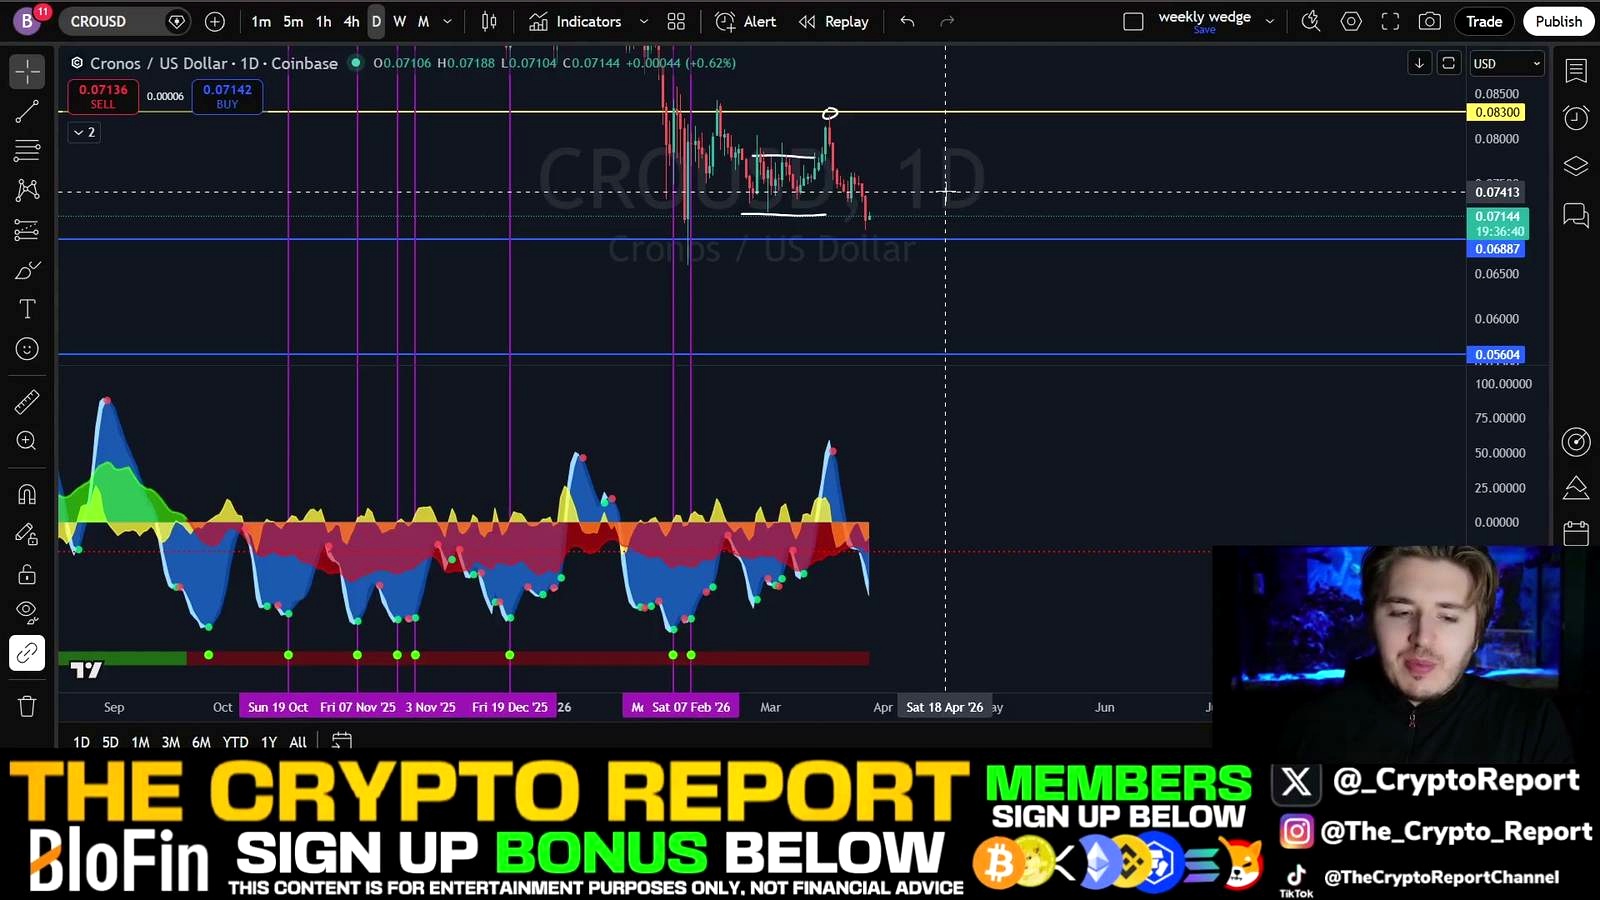Screen dimensions: 1600x900
Task: Select the crosshair cursor tool
Action: (x=27, y=71)
